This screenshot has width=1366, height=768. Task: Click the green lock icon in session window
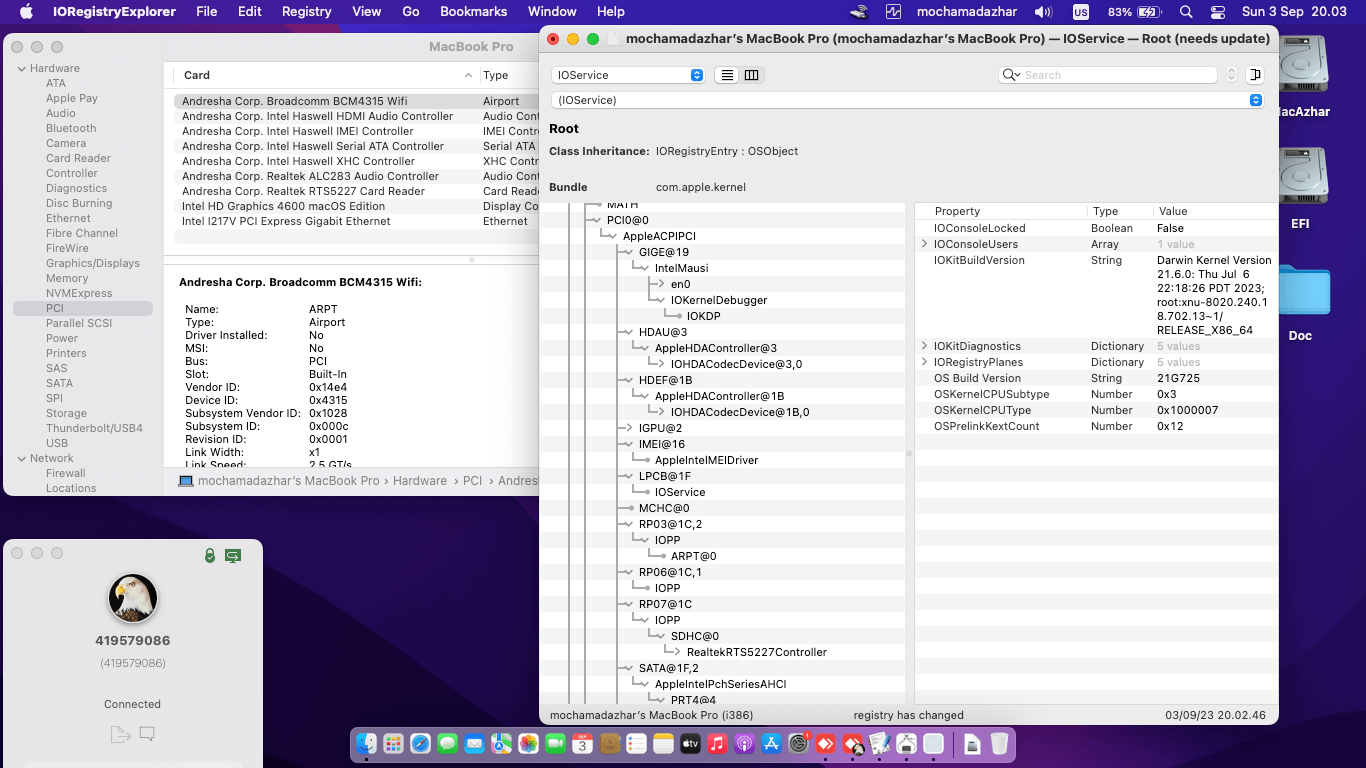[x=210, y=555]
